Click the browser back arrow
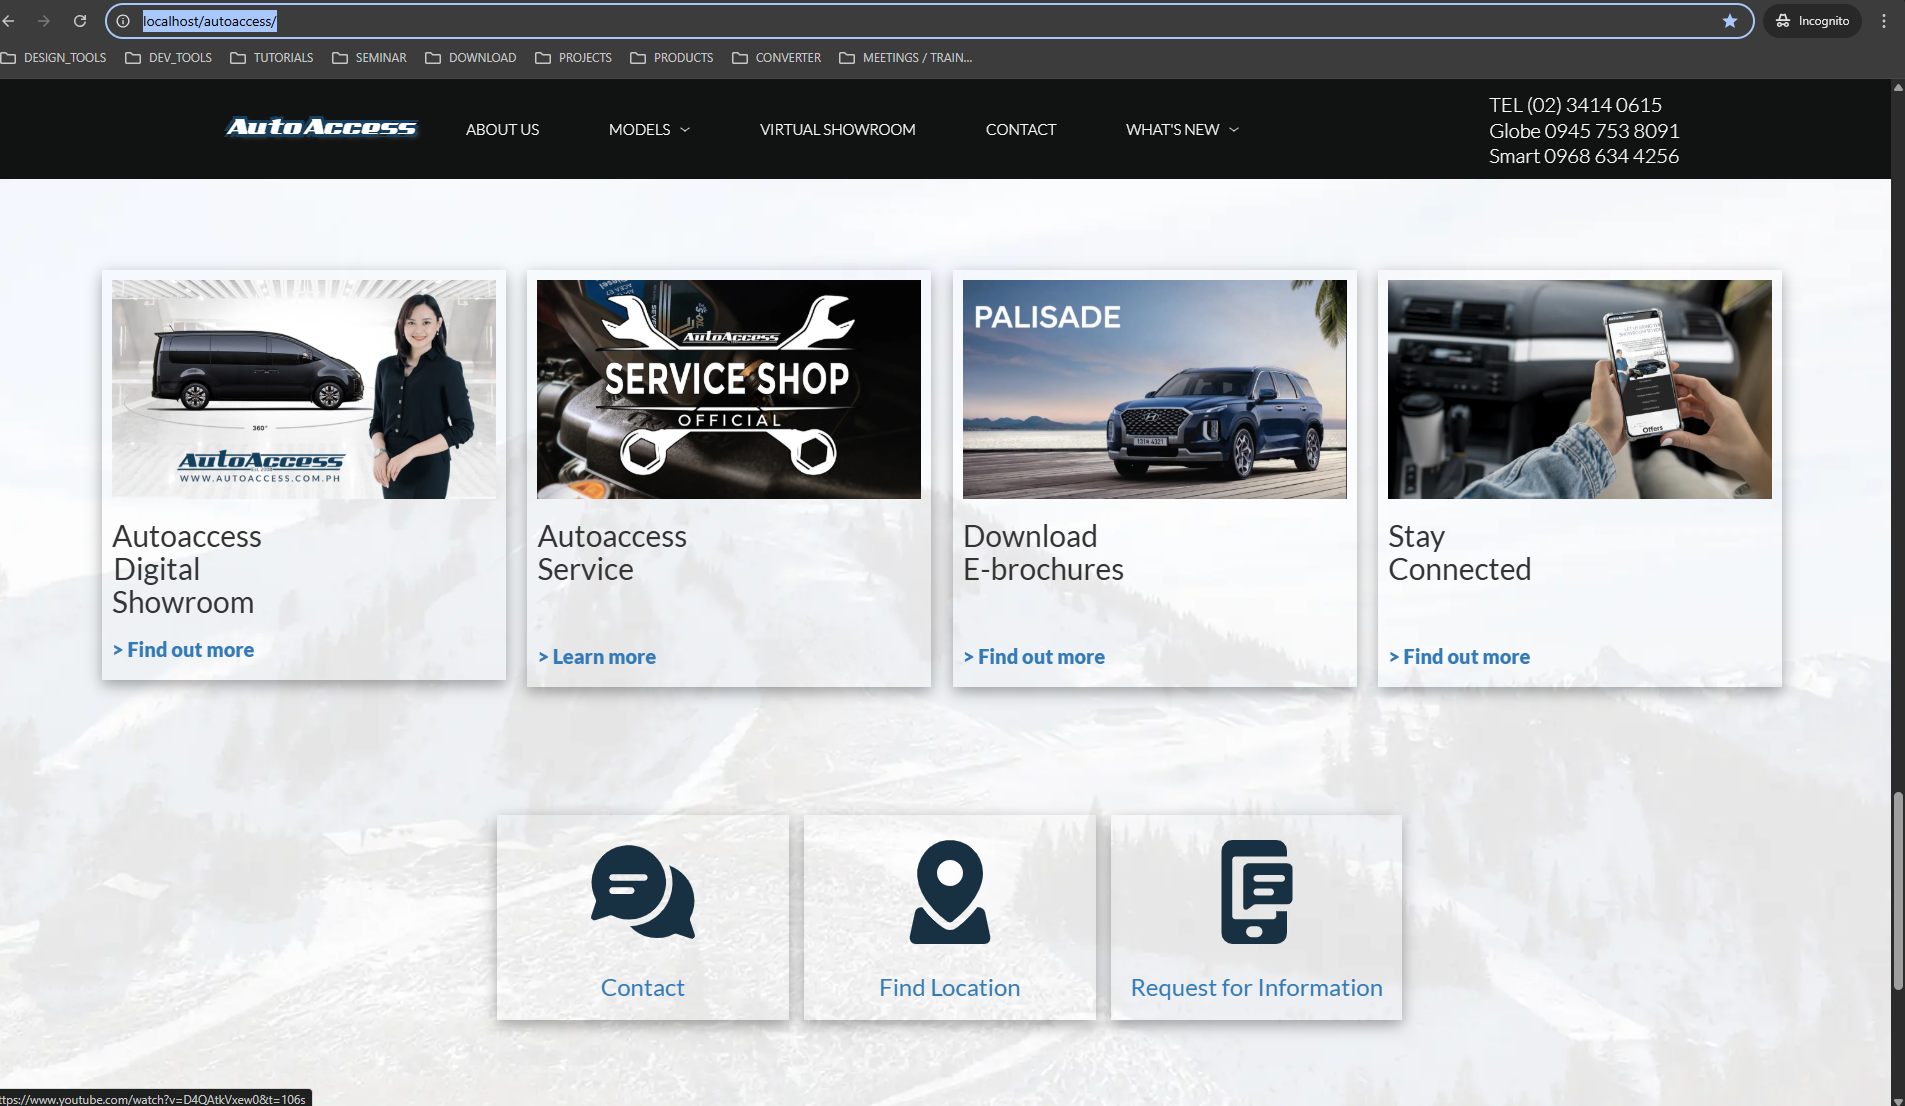 (x=9, y=21)
